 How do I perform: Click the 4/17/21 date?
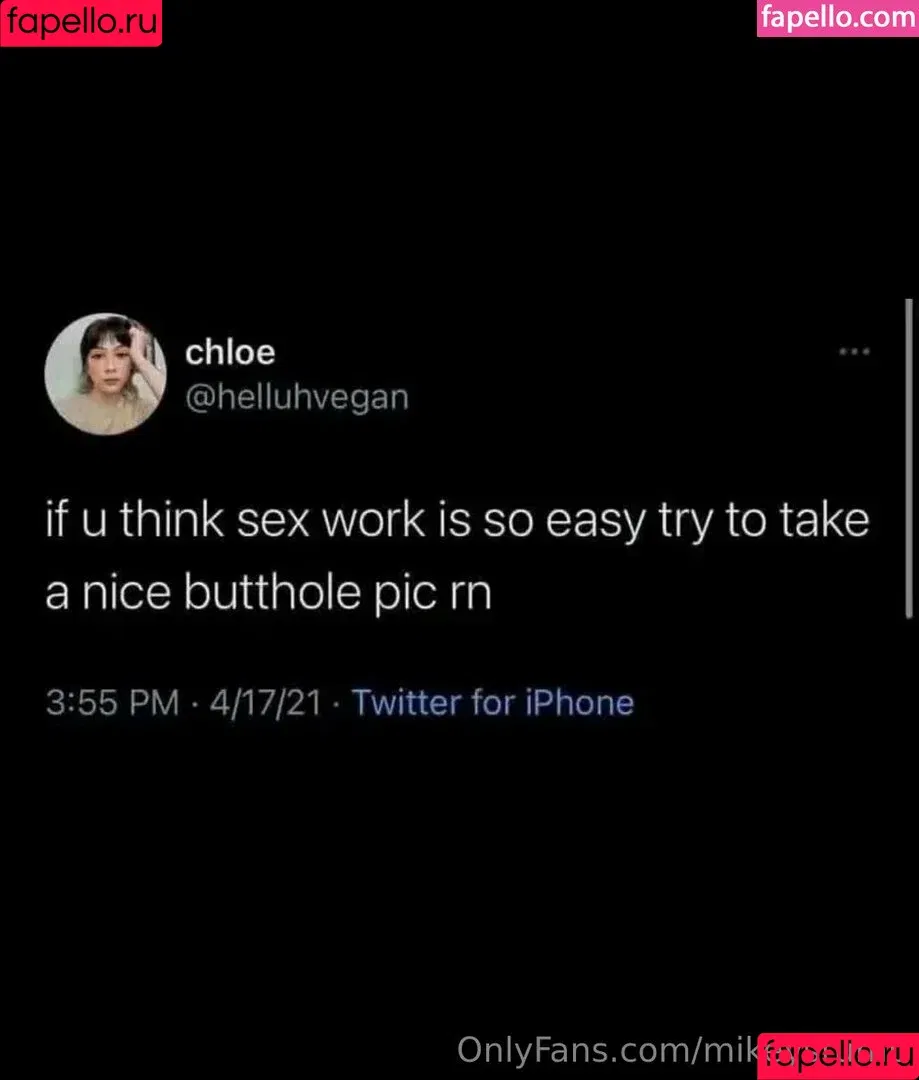pos(266,703)
